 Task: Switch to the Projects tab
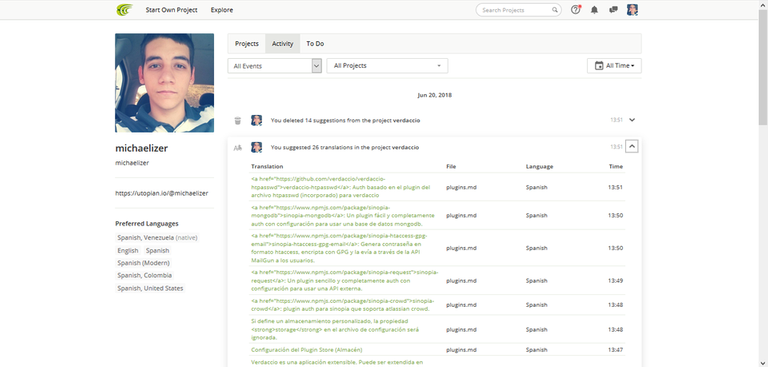pyautogui.click(x=246, y=44)
